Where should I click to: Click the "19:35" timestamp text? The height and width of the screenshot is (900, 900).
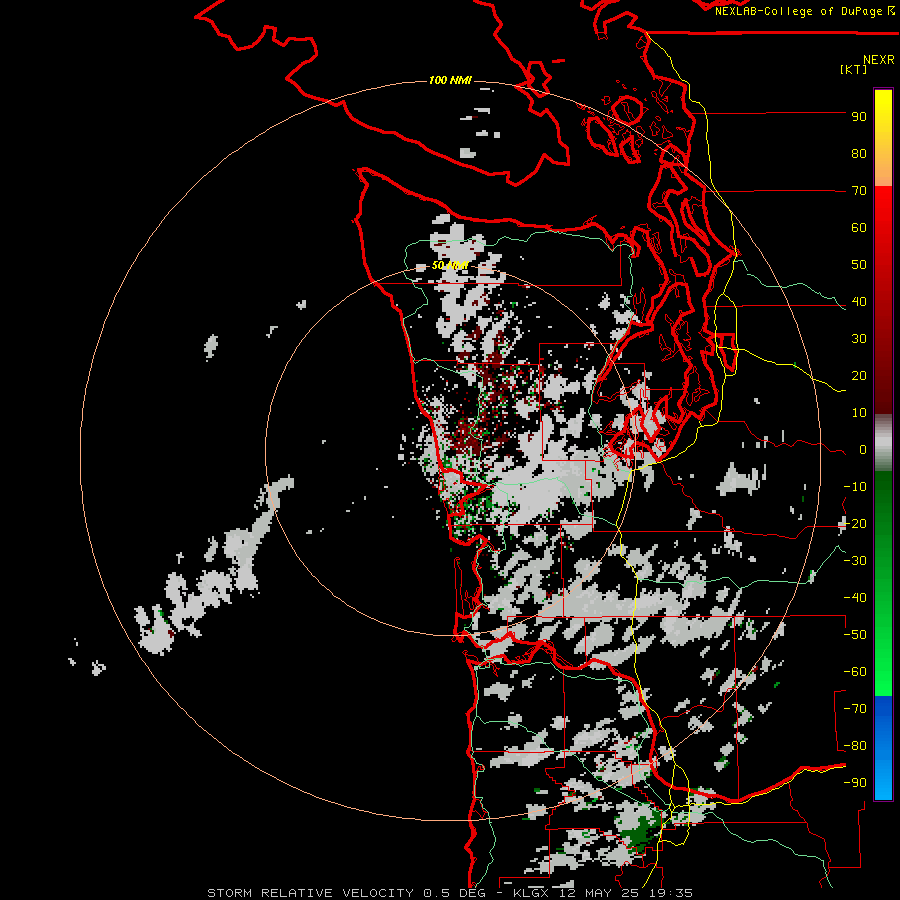pyautogui.click(x=671, y=893)
